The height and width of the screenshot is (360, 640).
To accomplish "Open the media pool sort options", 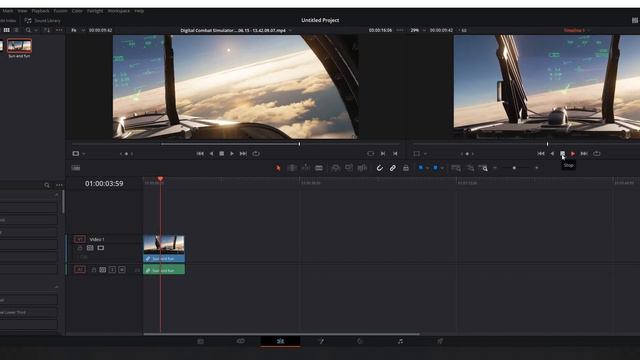I will pyautogui.click(x=47, y=30).
